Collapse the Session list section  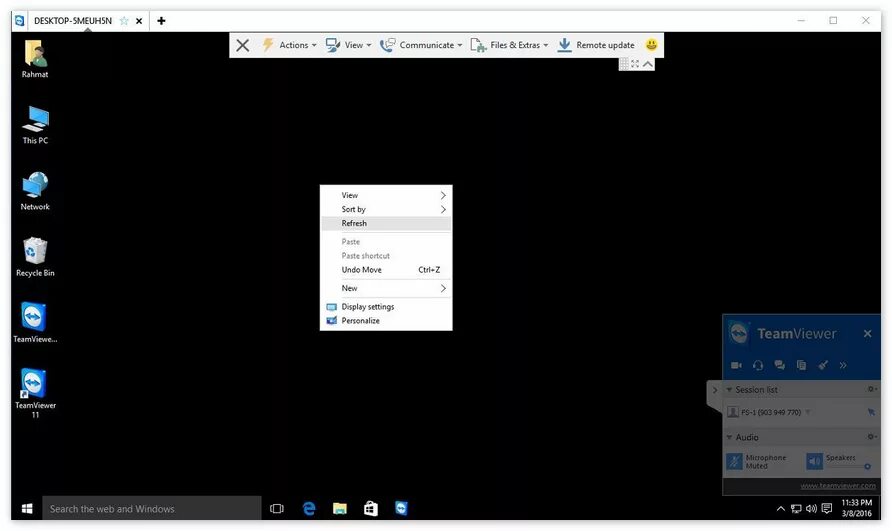pyautogui.click(x=729, y=390)
